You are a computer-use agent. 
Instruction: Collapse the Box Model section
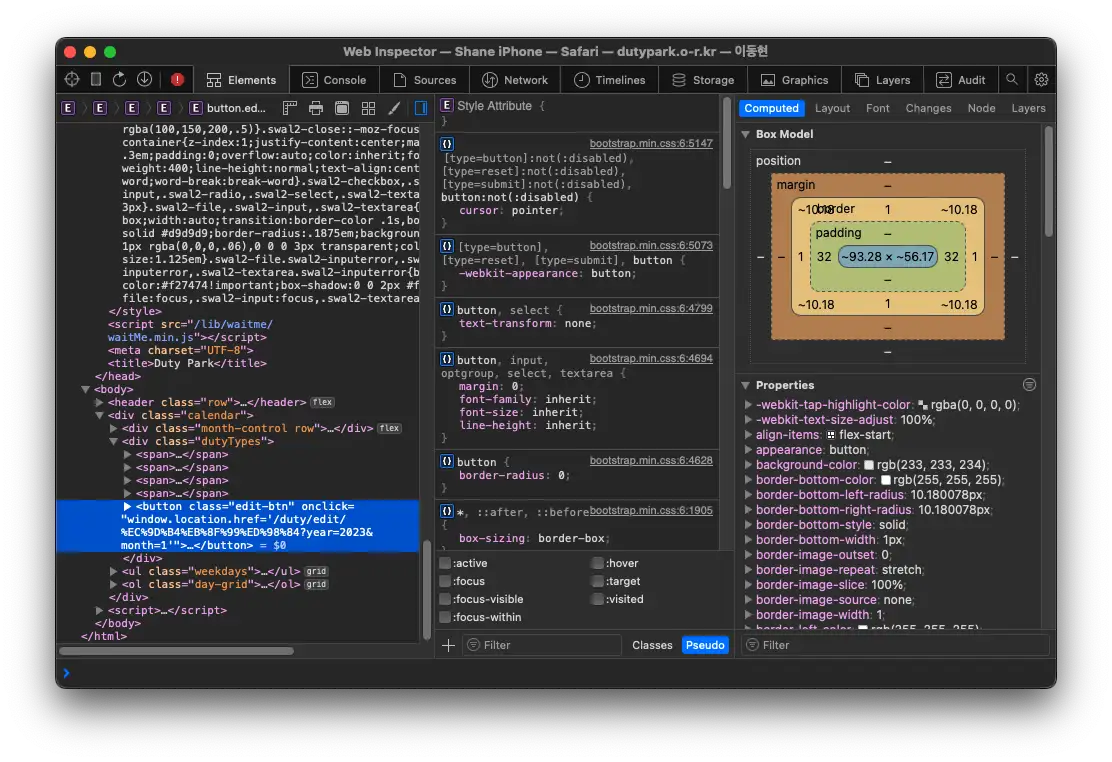pyautogui.click(x=746, y=134)
